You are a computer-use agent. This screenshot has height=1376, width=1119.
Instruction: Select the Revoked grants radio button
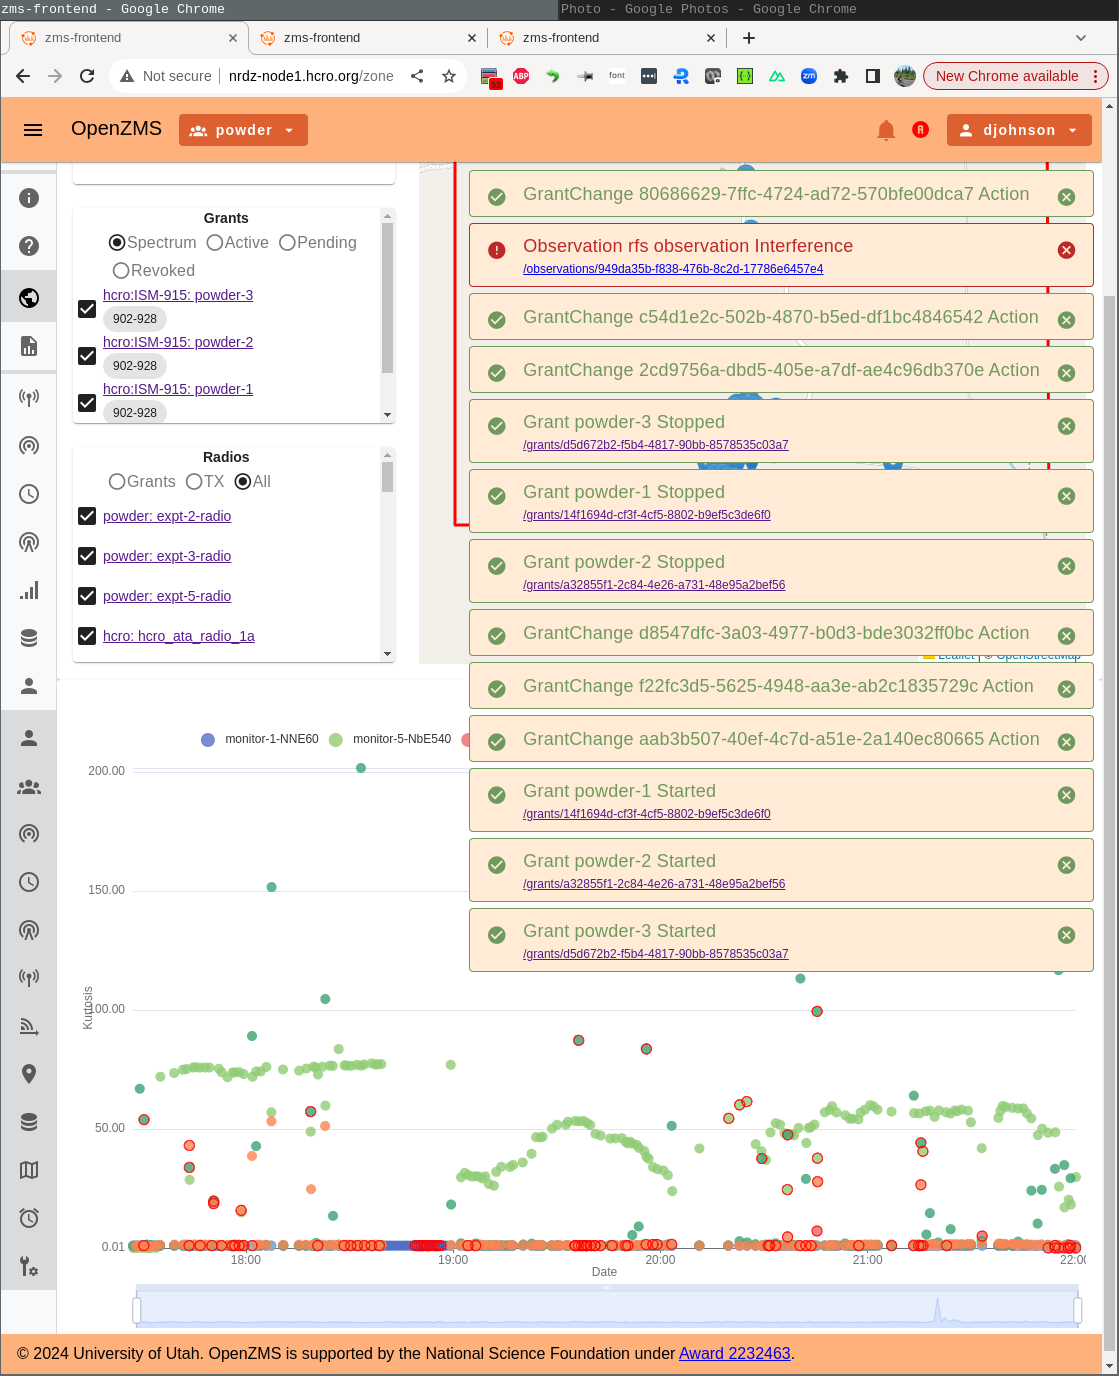[x=121, y=271]
